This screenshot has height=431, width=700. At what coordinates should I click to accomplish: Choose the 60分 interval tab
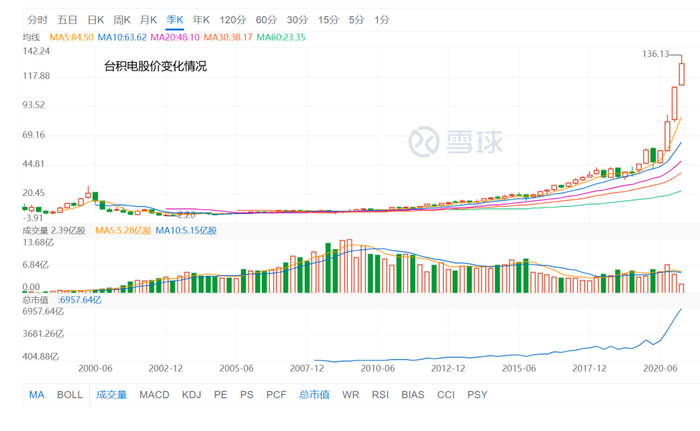(266, 20)
